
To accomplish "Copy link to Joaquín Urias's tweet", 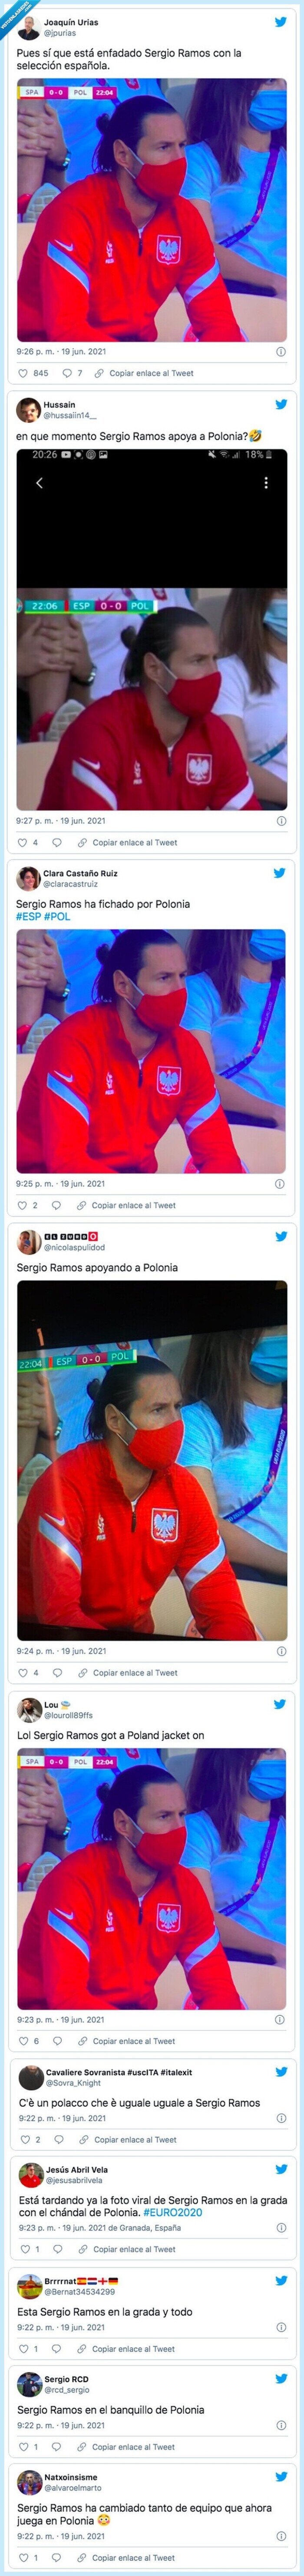I will pos(145,373).
